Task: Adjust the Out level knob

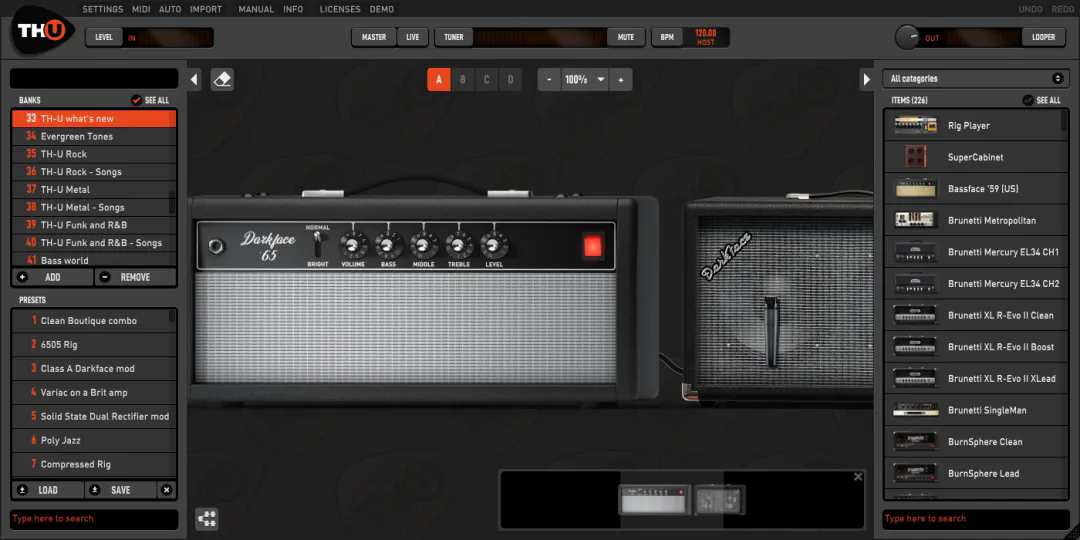Action: [x=908, y=37]
